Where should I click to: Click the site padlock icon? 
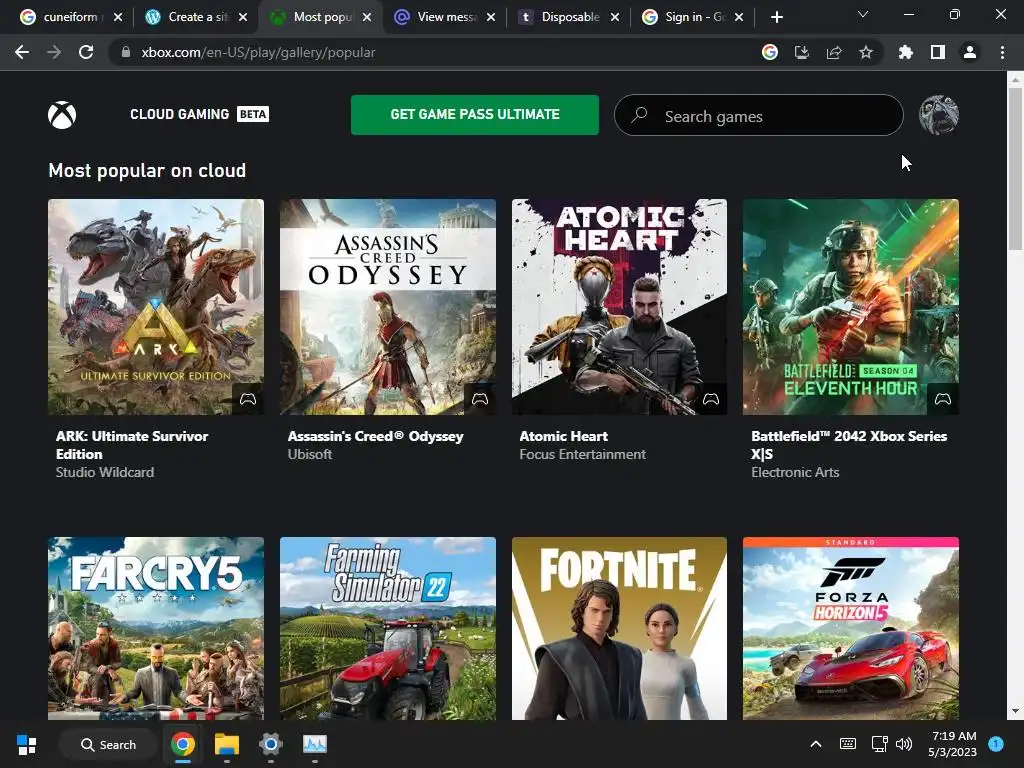125,52
